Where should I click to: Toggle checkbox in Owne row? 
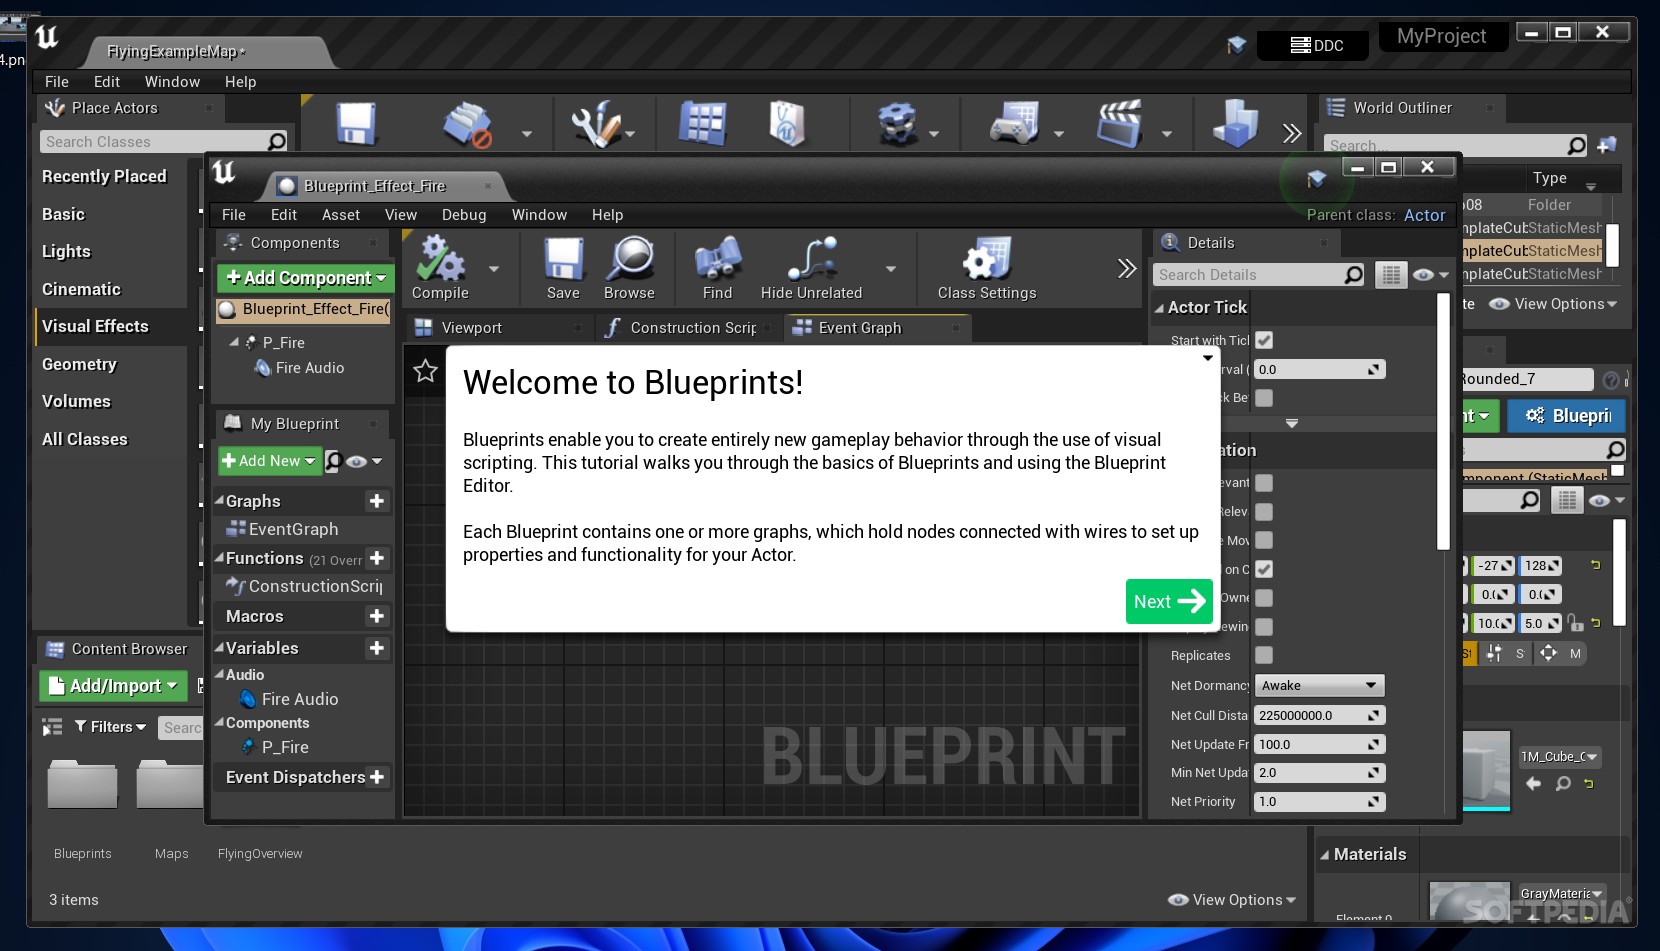[1264, 598]
